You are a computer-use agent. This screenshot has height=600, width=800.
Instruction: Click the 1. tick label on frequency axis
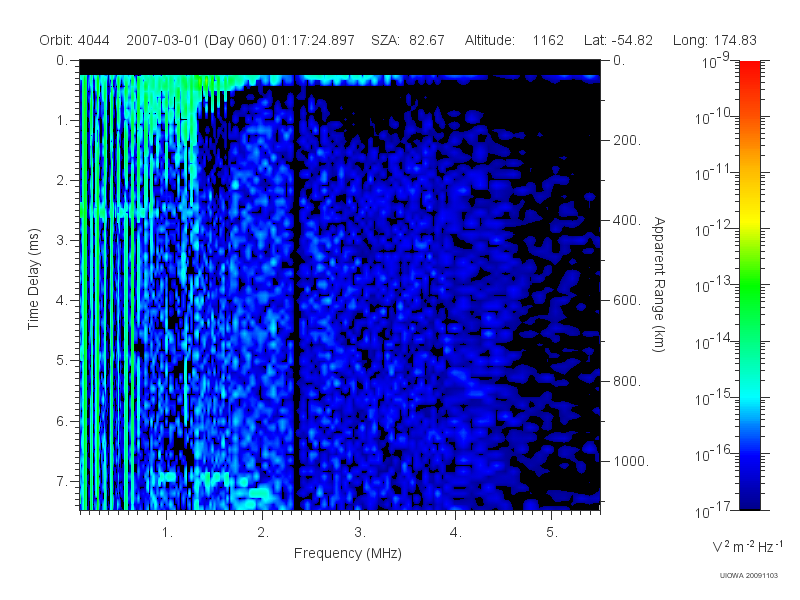coord(167,533)
